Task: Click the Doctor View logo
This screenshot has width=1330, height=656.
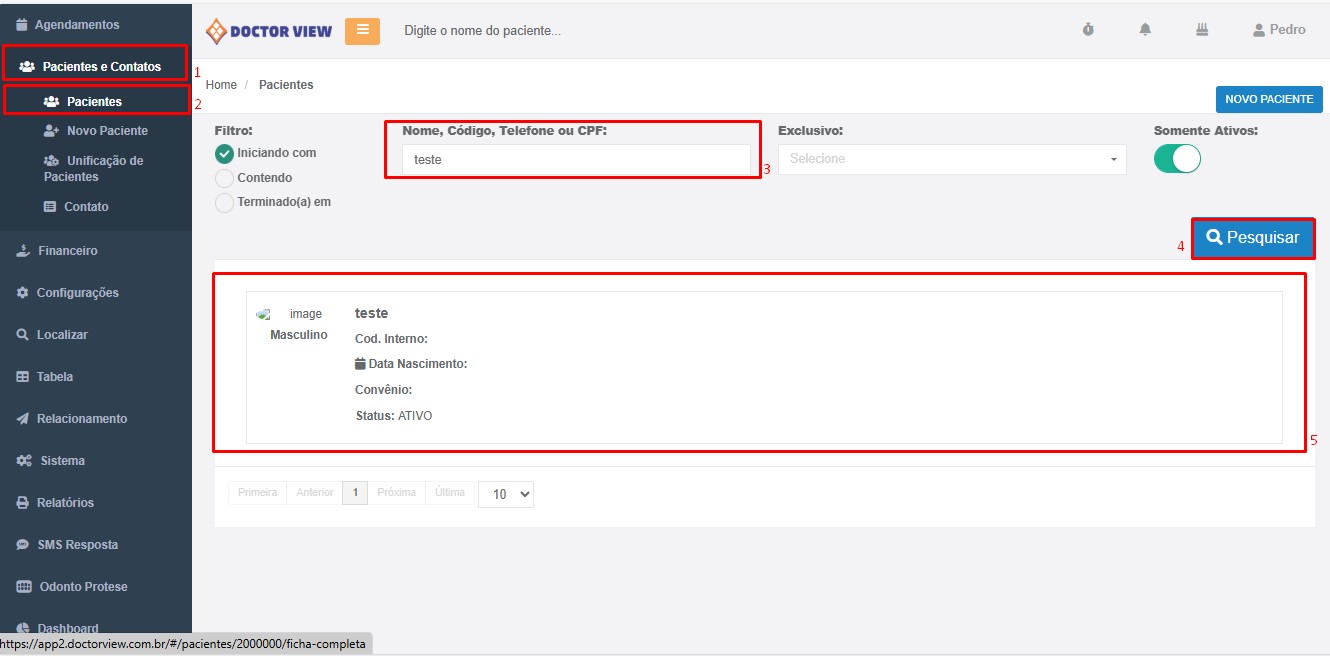Action: tap(269, 31)
